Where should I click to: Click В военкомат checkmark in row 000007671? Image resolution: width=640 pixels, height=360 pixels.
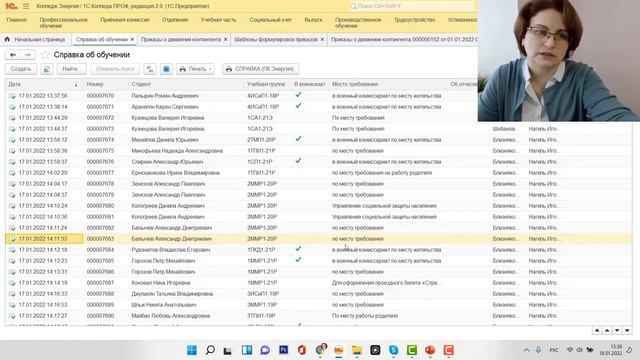pos(298,106)
